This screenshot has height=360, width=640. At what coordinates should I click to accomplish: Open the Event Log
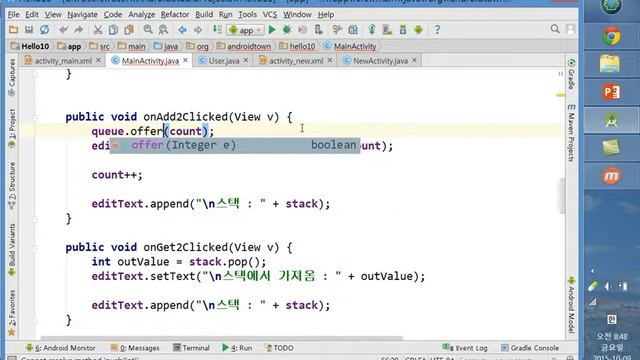(x=465, y=348)
